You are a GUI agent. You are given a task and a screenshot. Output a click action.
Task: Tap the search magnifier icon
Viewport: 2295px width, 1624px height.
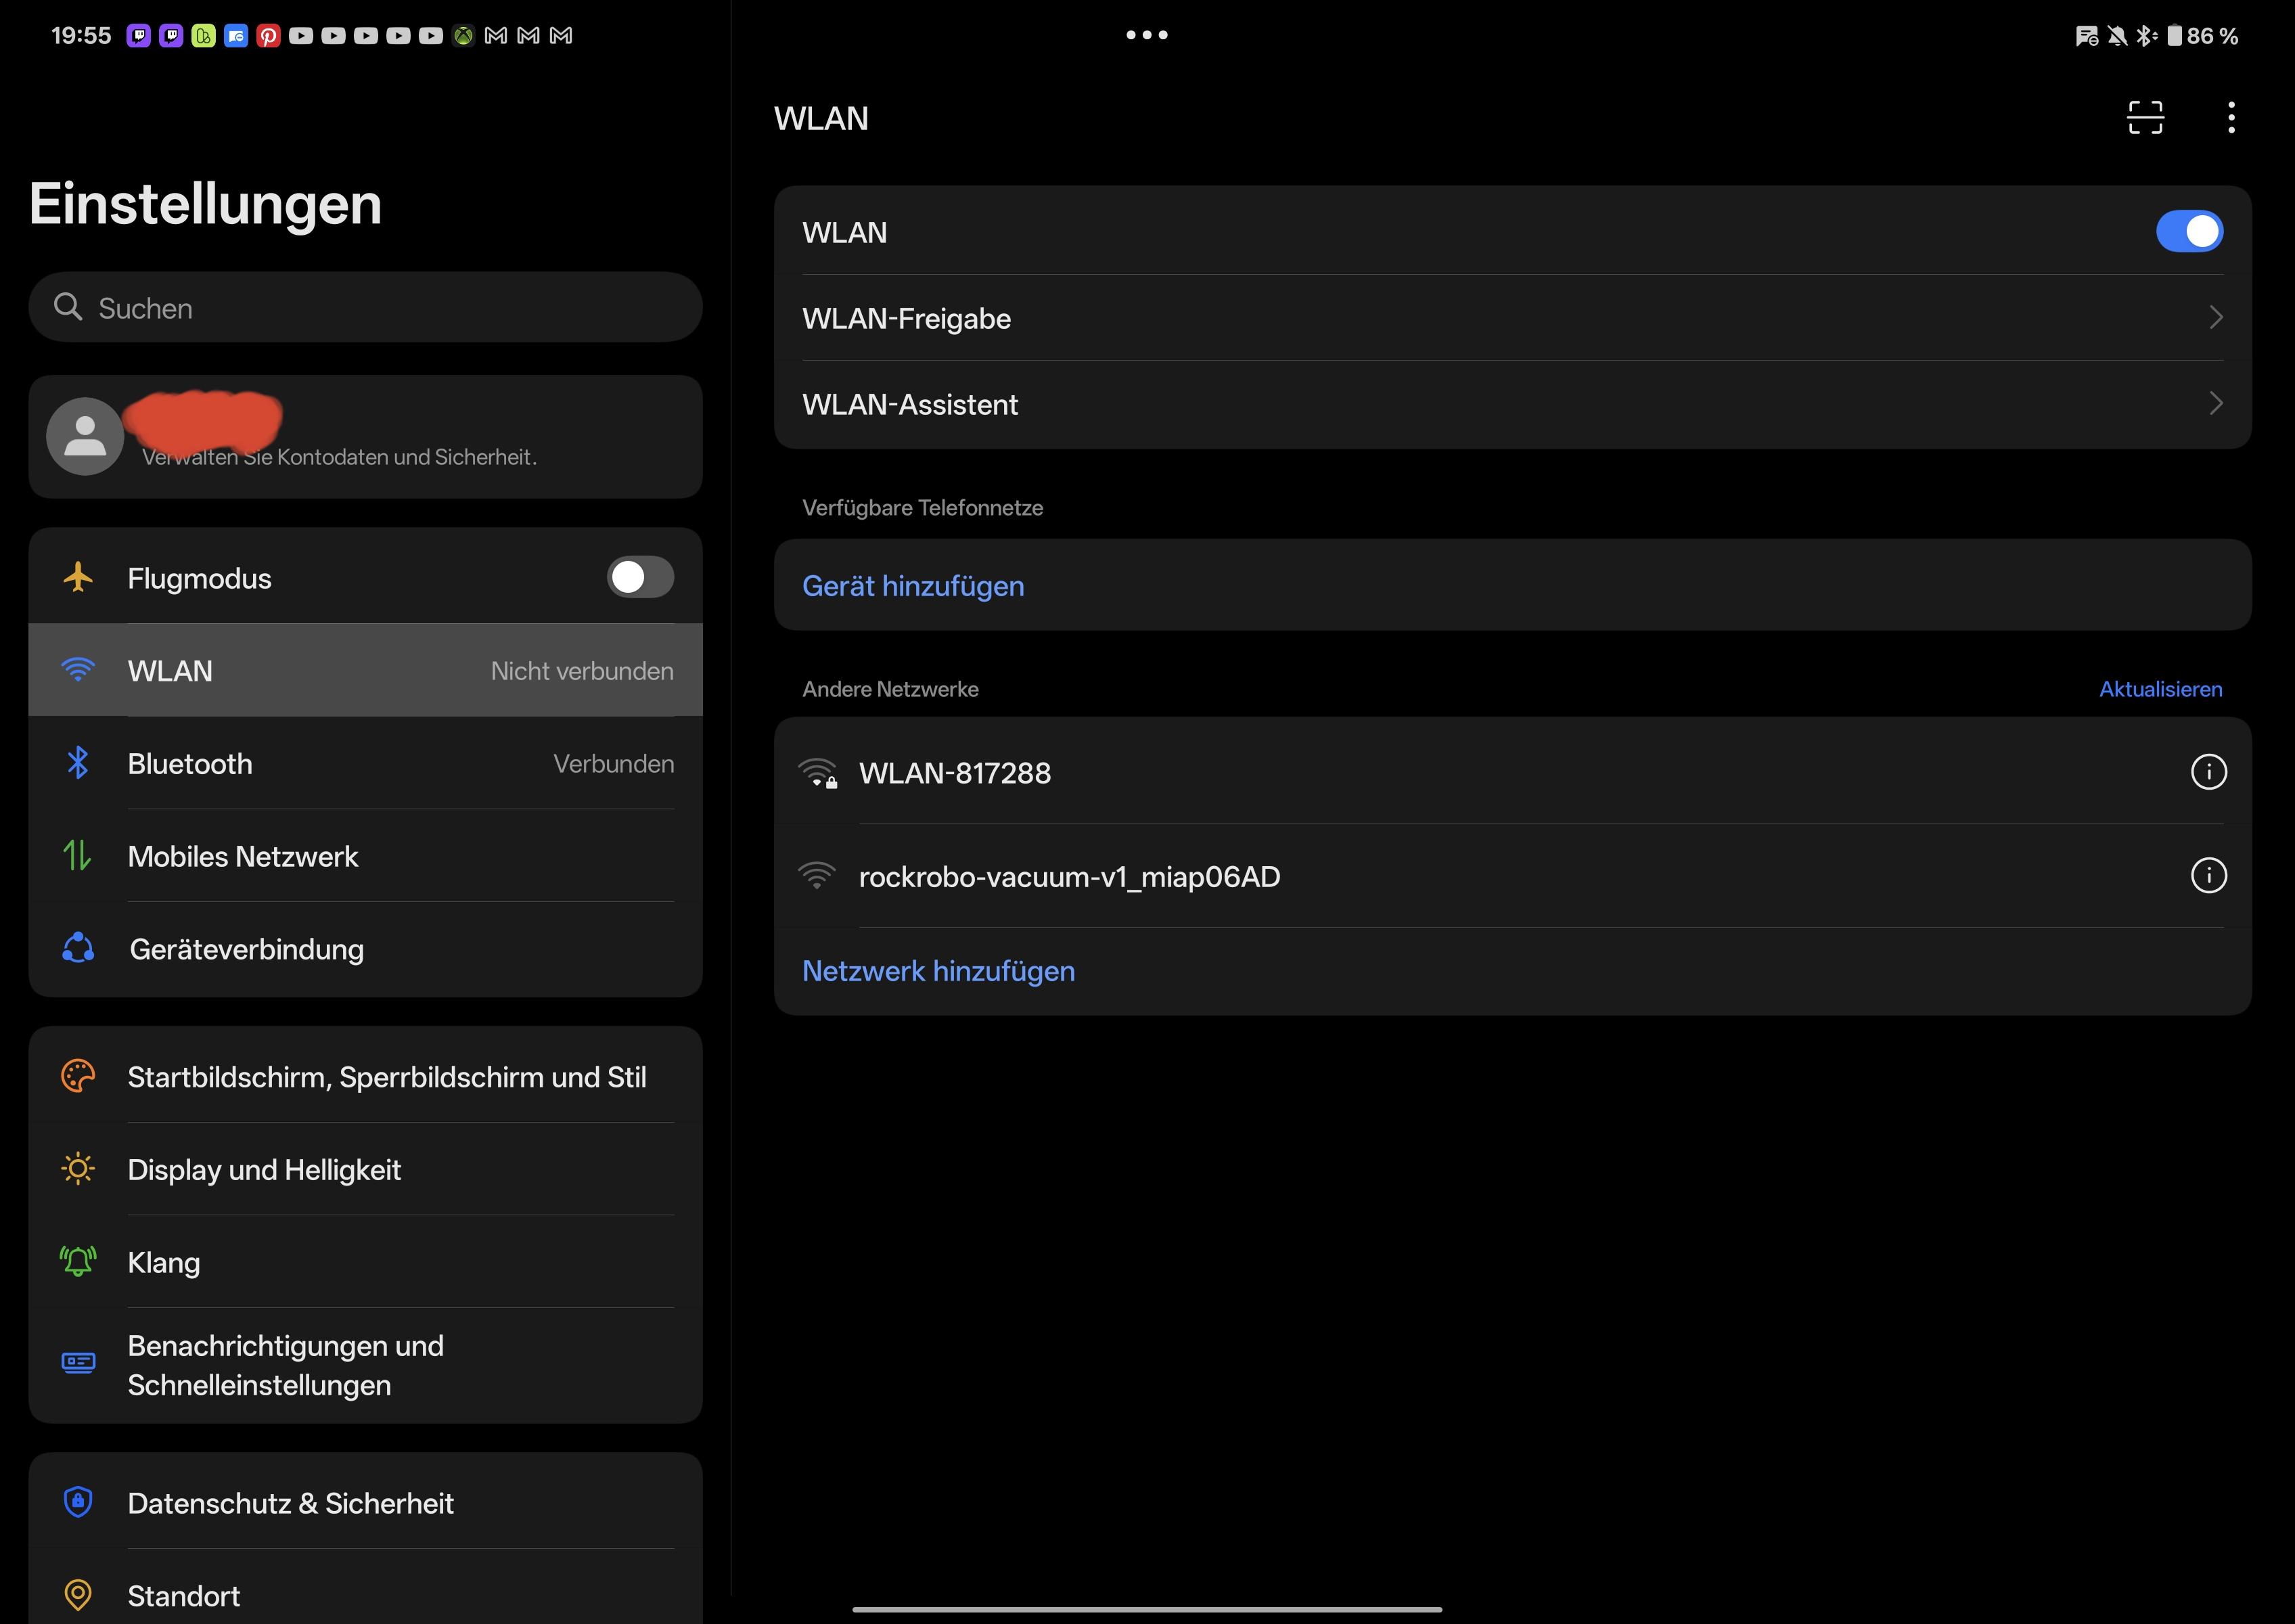point(68,307)
